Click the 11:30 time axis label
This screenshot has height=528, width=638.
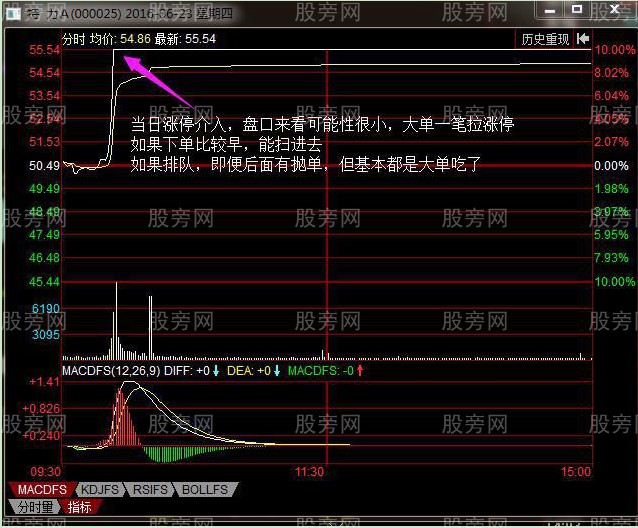[309, 472]
